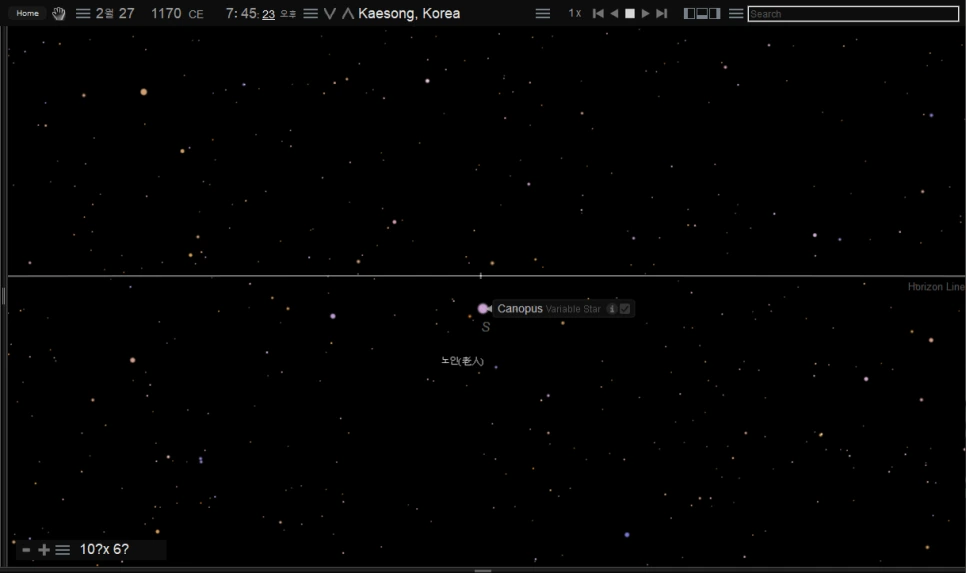Click the S south compass marker

(485, 327)
